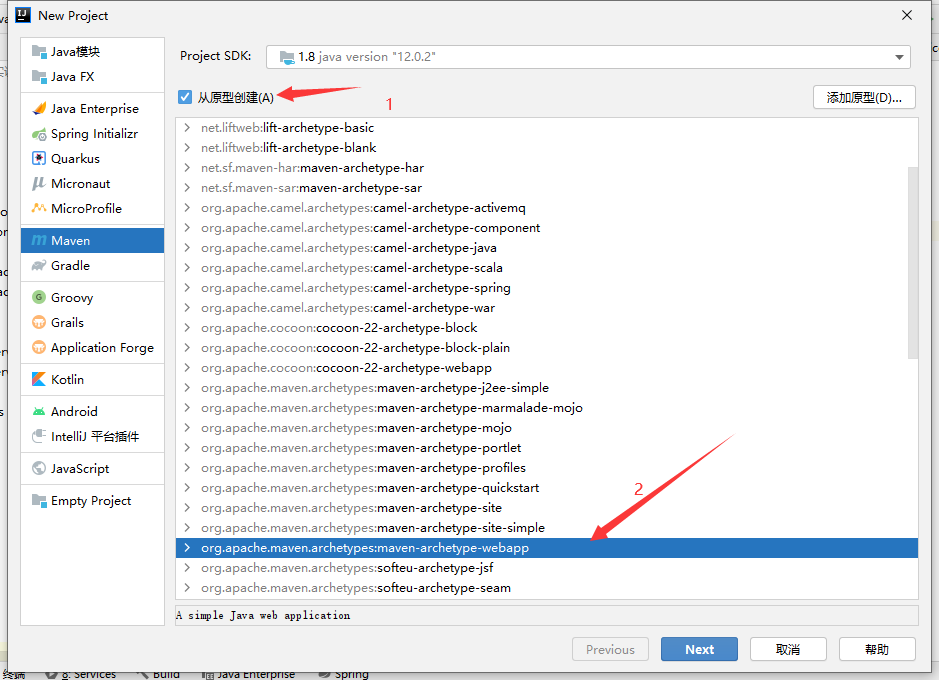Toggle the 从原型创建(A) checkbox
This screenshot has height=680, width=939.
click(x=184, y=97)
